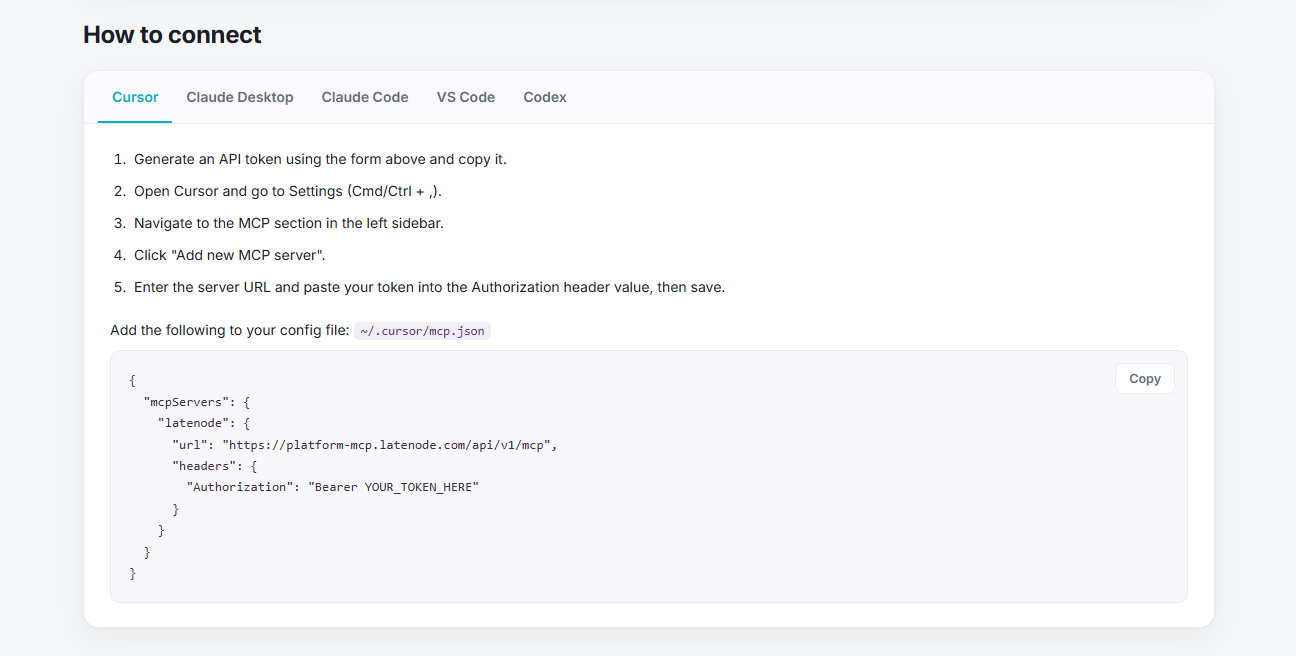Click the platform-mcp.latenode.com URL string

[386, 445]
